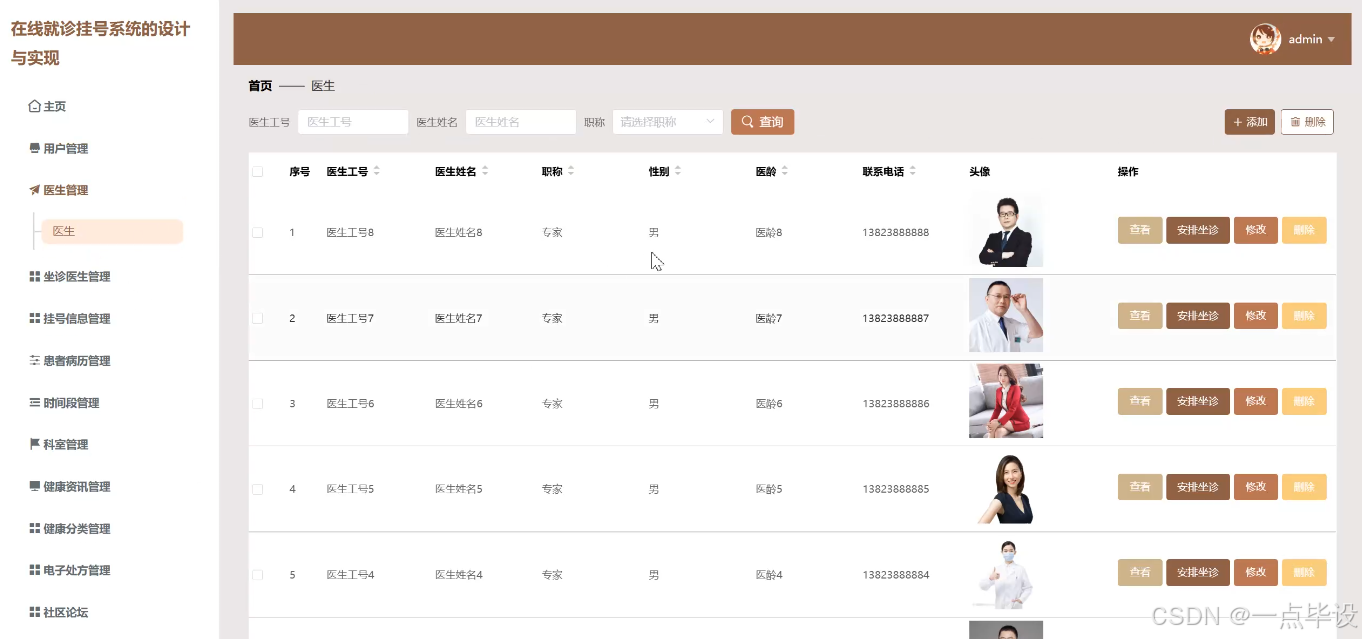Click the 删除 button in the toolbar
This screenshot has height=639, width=1362.
click(x=1307, y=122)
